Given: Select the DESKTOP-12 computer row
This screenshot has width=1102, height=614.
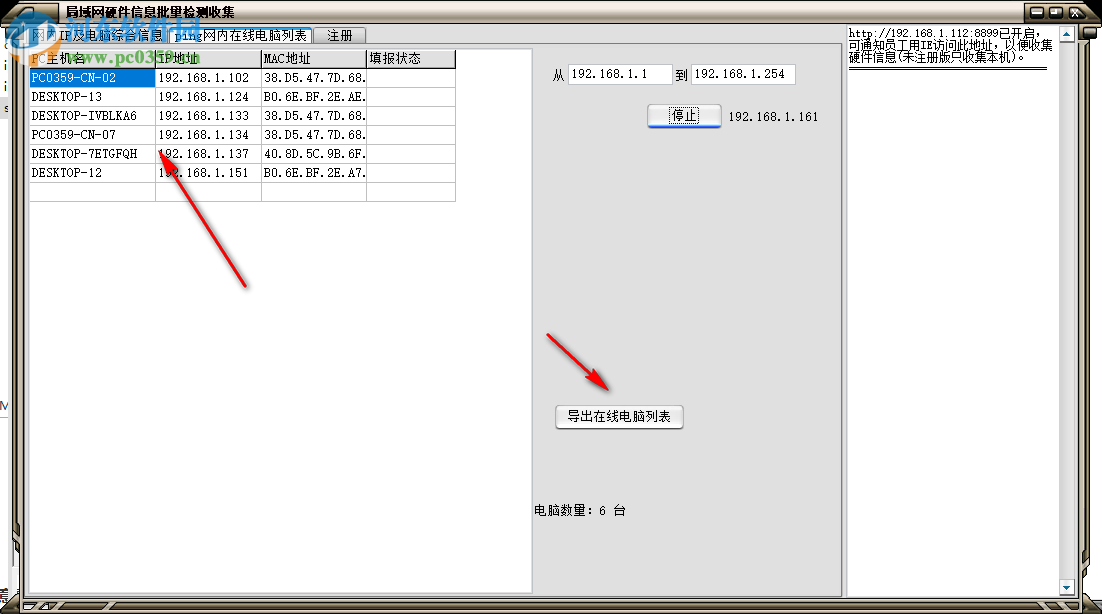Looking at the screenshot, I should [x=90, y=172].
